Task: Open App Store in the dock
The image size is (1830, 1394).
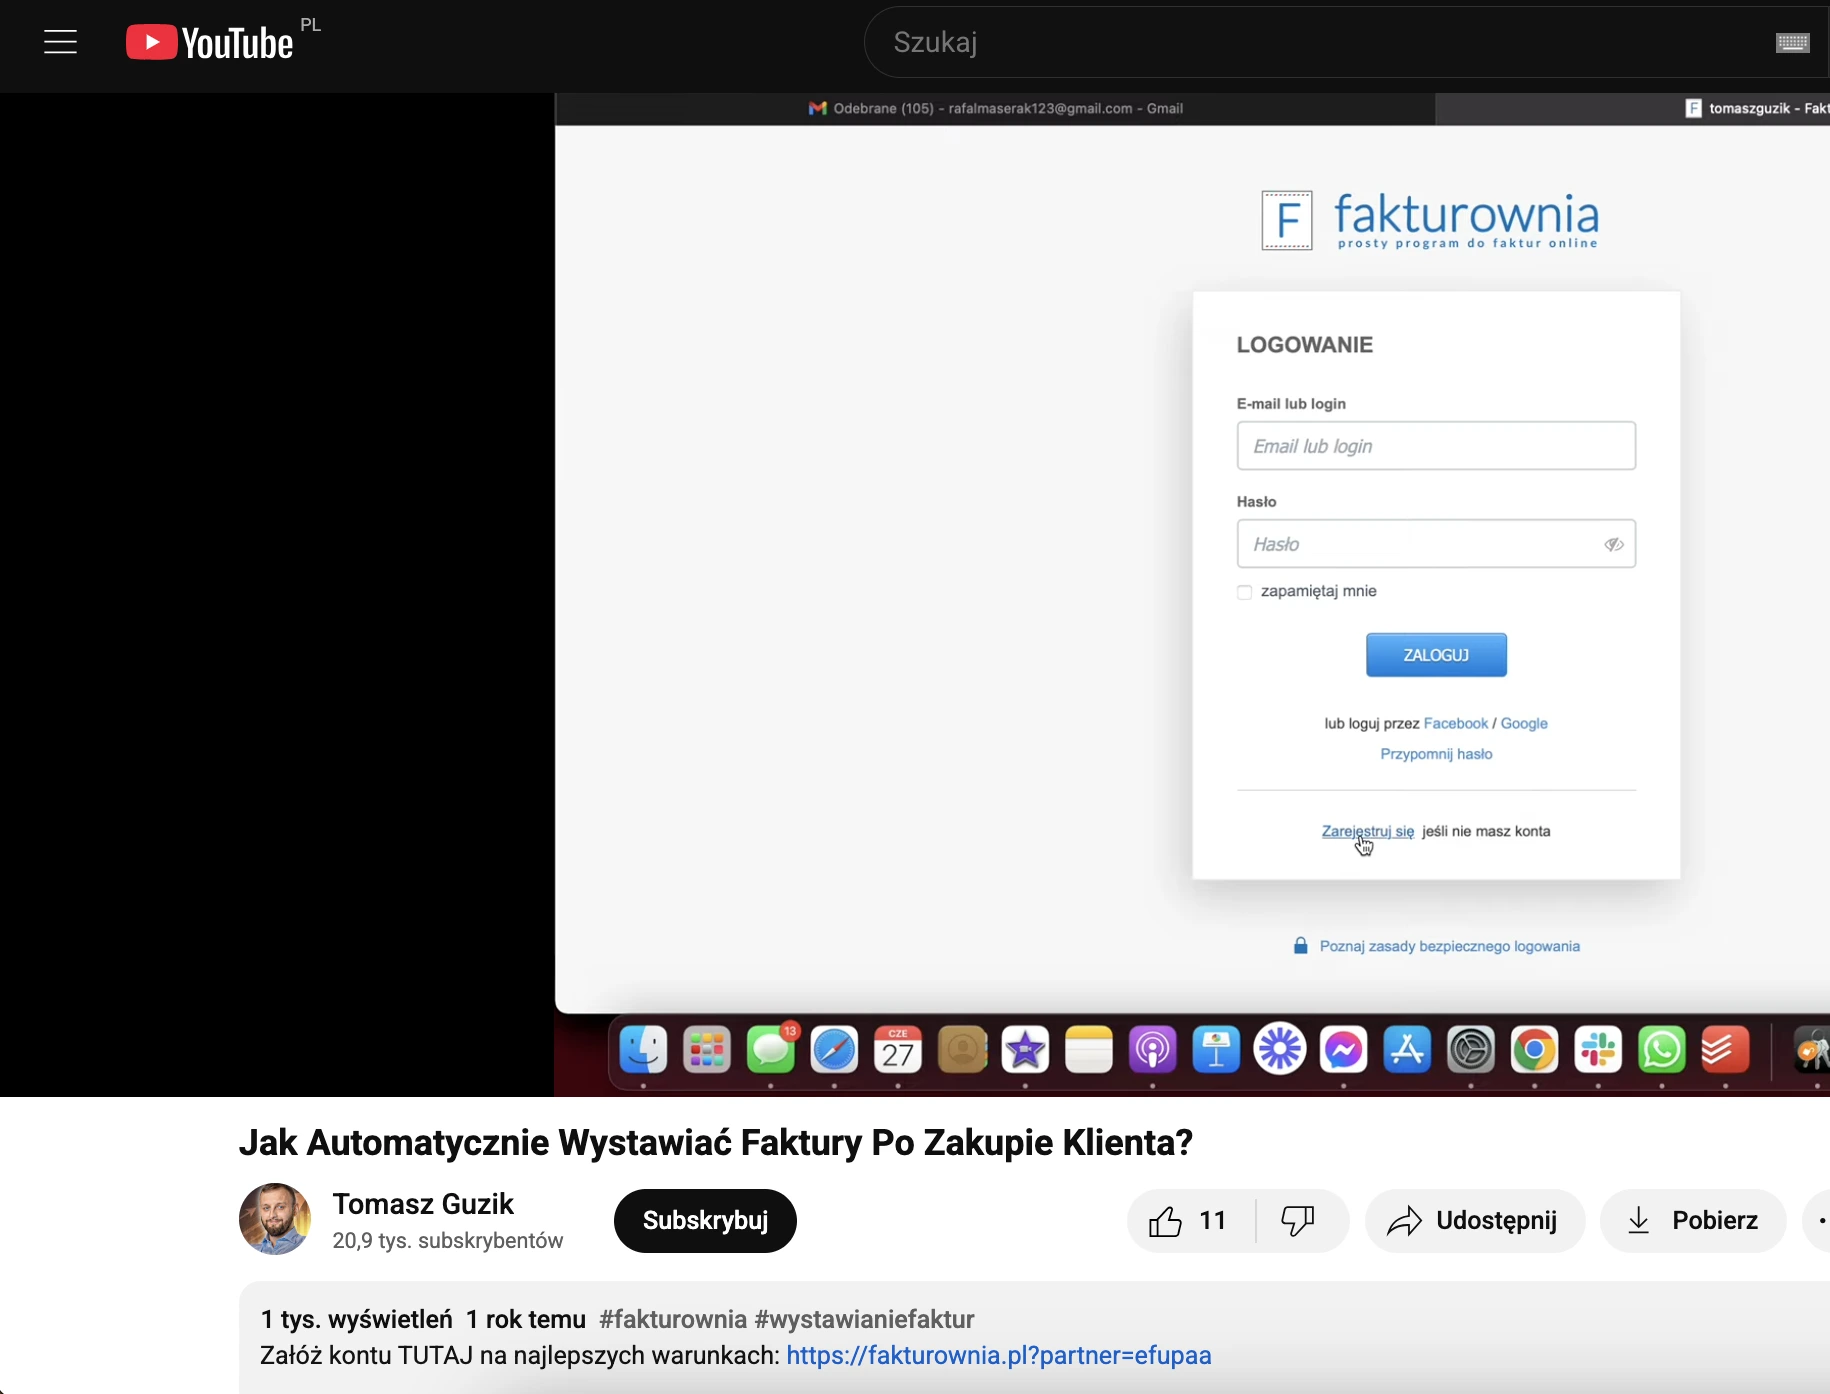Action: 1407,1051
